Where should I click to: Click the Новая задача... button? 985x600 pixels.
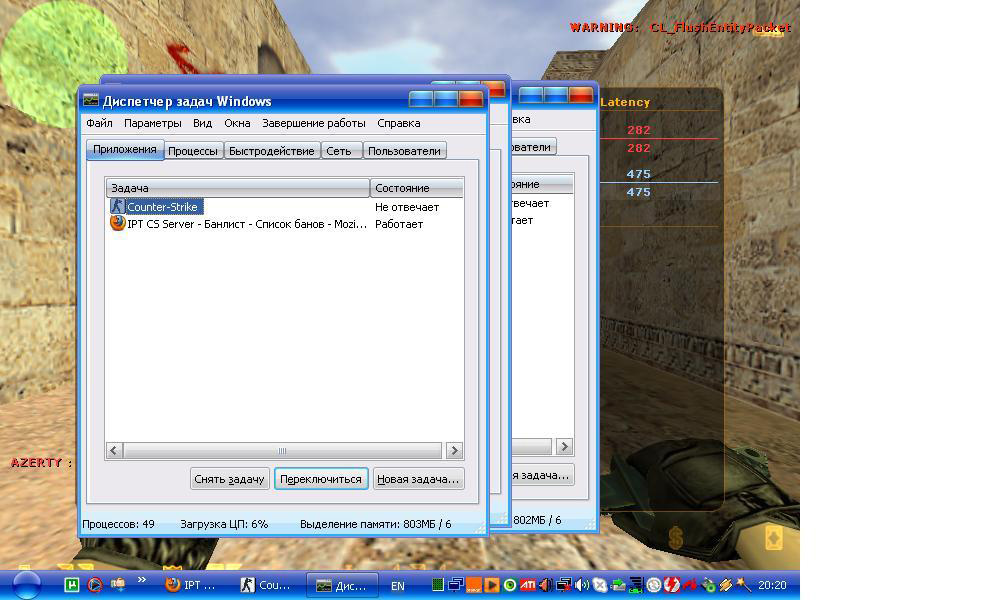(x=418, y=479)
